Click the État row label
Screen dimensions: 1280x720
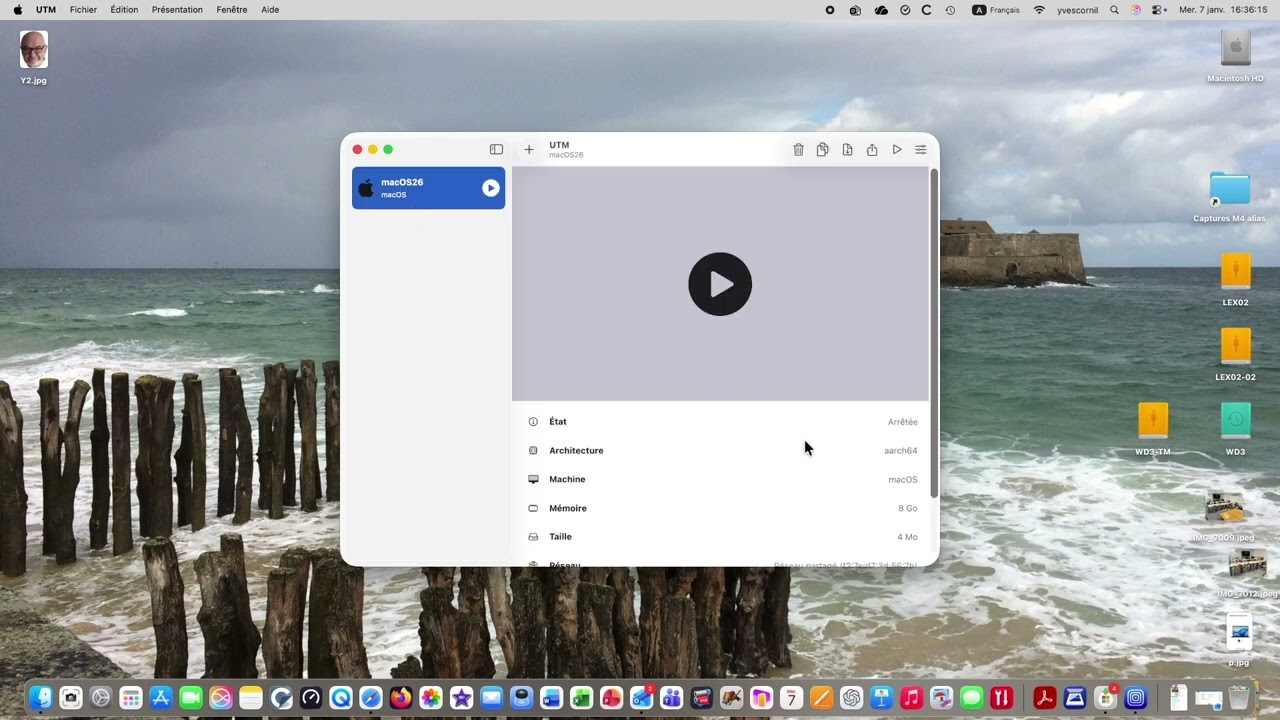coord(558,422)
